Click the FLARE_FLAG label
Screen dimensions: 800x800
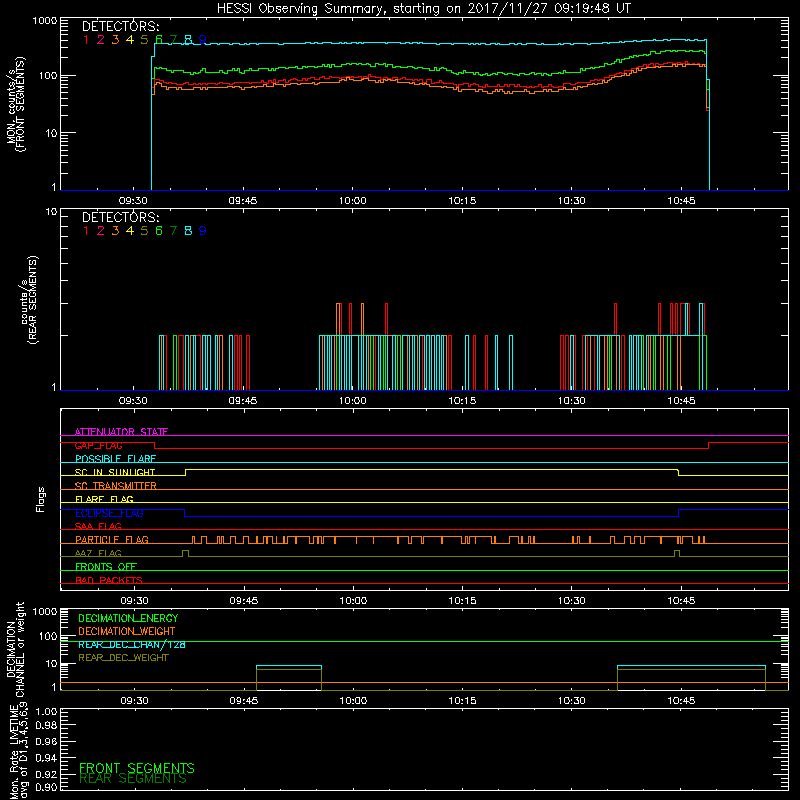[104, 499]
